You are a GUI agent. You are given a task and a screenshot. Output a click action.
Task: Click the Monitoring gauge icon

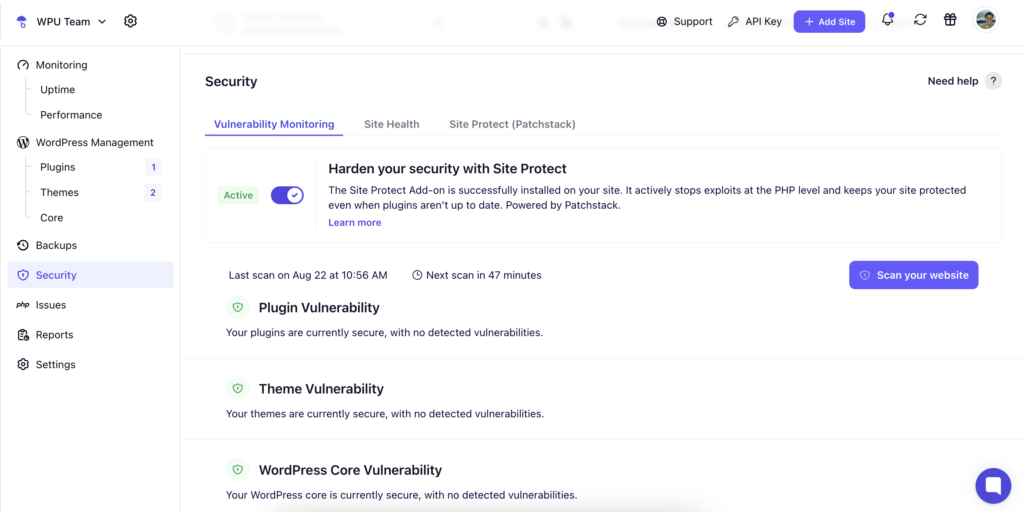pyautogui.click(x=24, y=65)
